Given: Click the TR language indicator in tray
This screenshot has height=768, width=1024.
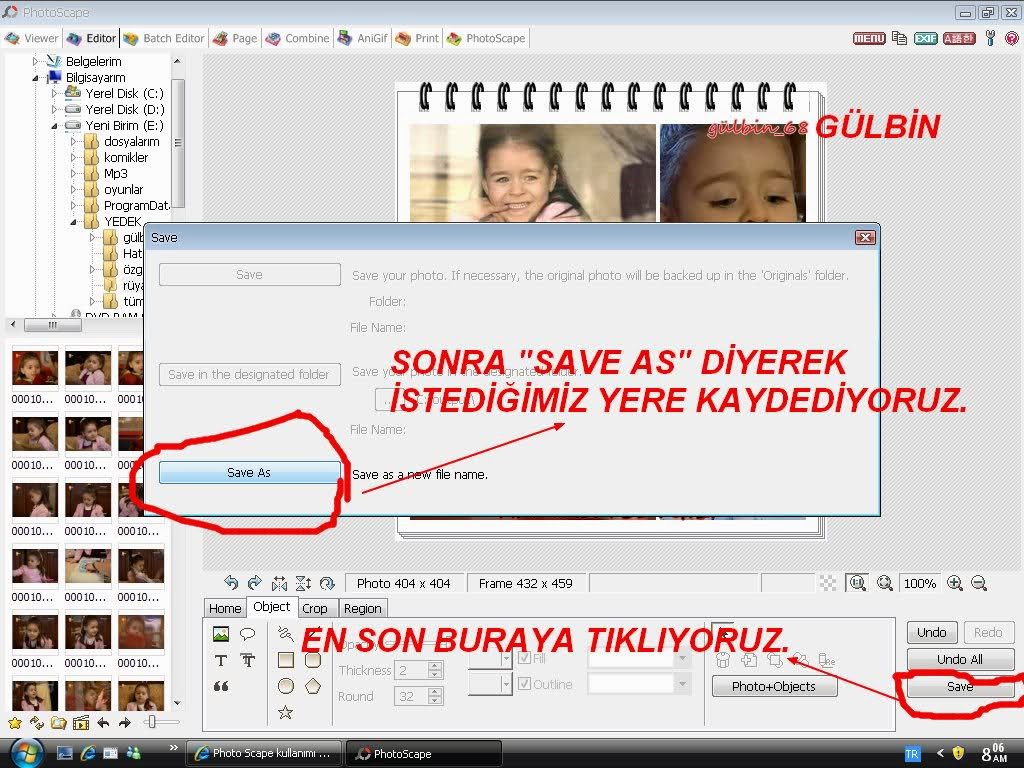Looking at the screenshot, I should (x=912, y=754).
